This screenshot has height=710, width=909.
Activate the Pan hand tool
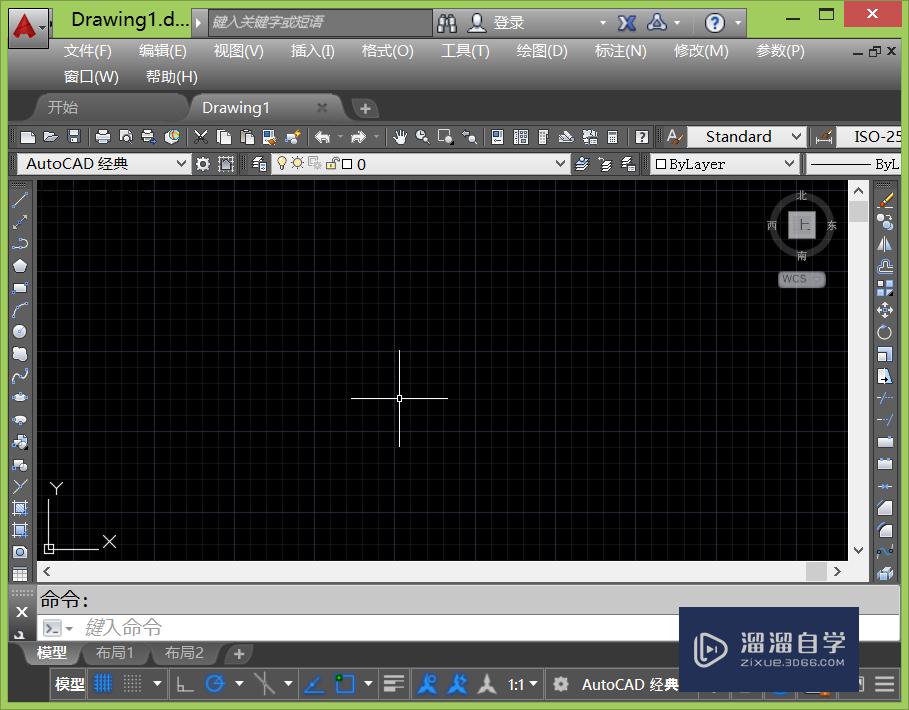tap(400, 137)
